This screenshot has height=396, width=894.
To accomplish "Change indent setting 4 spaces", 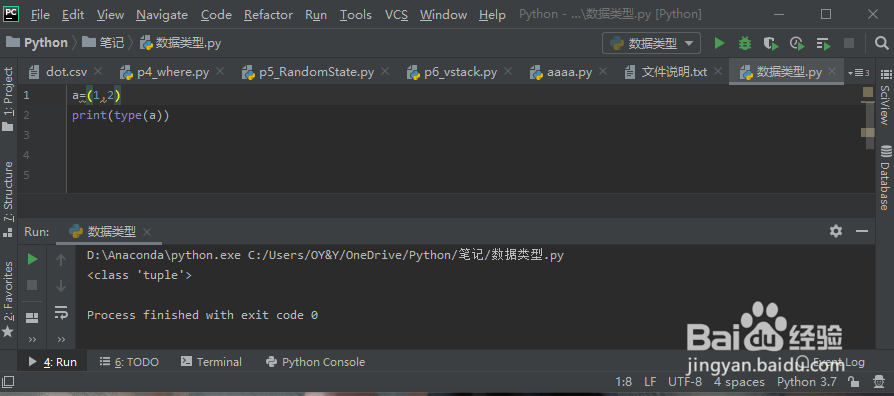I will pos(739,382).
